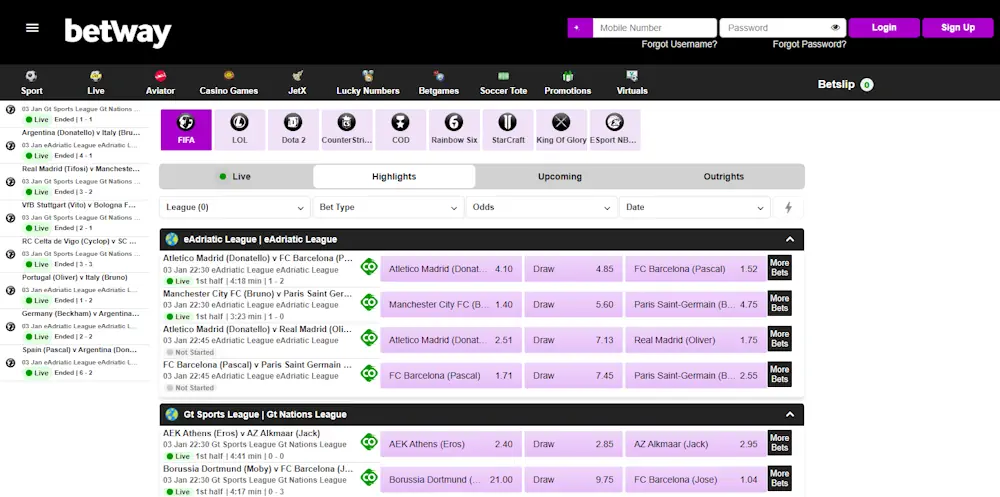Open the Sport section
This screenshot has width=1000, height=497.
[x=32, y=83]
